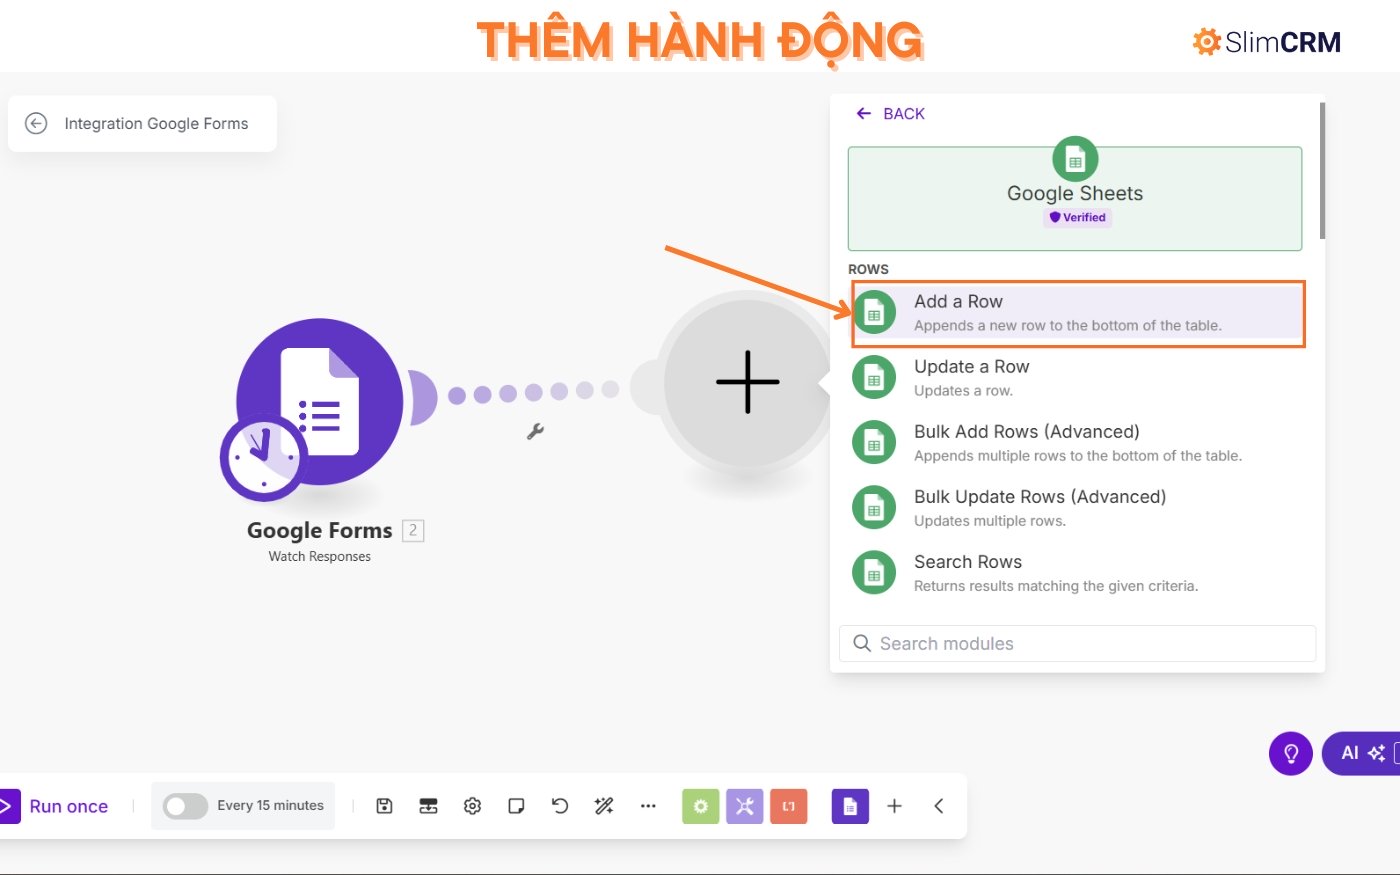Image resolution: width=1400 pixels, height=875 pixels.
Task: Click the import/export blueprint icon
Action: click(x=428, y=806)
